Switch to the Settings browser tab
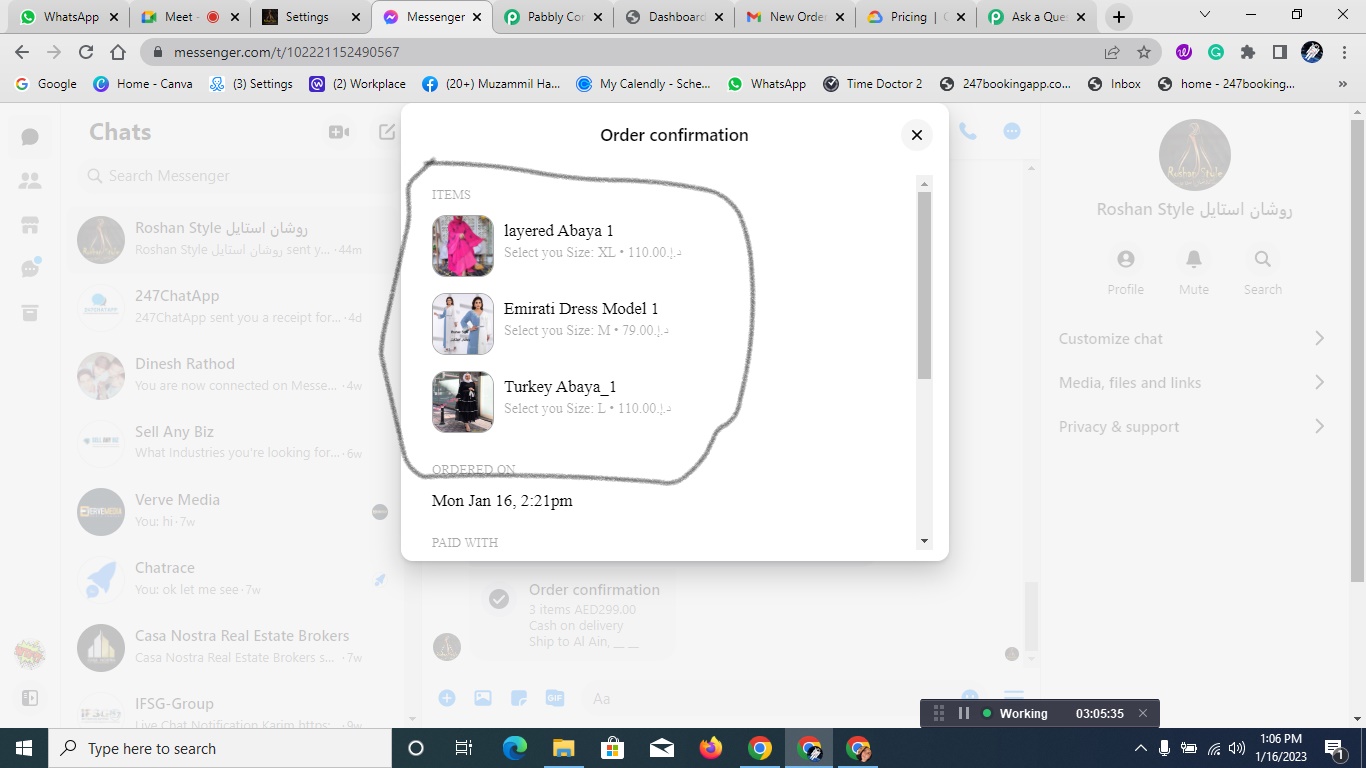The image size is (1366, 768). pos(310,17)
